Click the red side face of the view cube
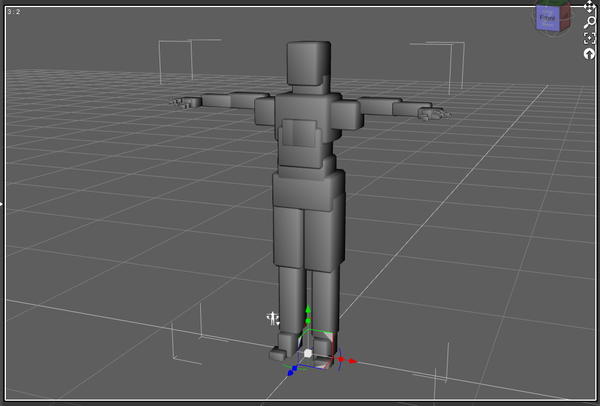 (x=566, y=16)
